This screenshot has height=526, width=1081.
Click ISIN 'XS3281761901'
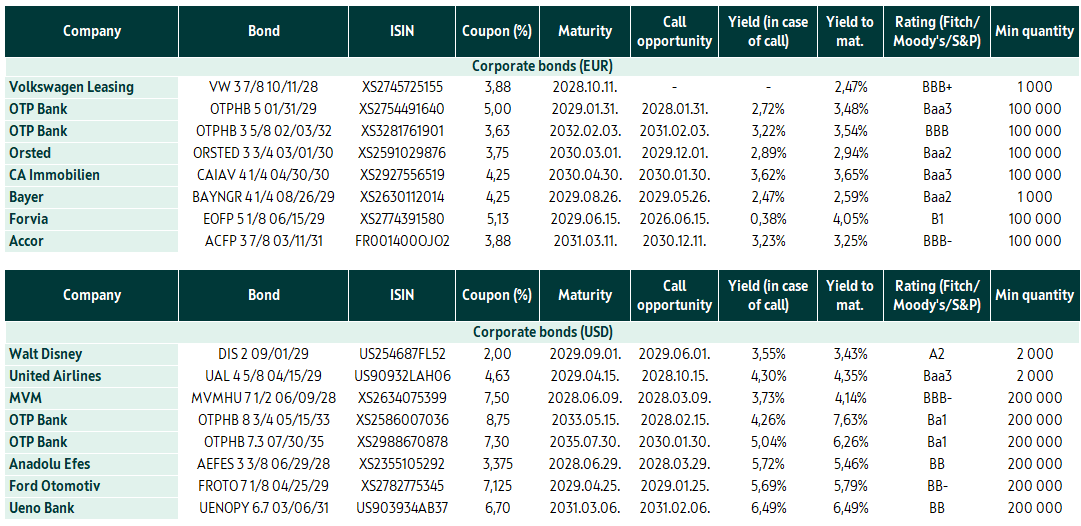tap(401, 131)
